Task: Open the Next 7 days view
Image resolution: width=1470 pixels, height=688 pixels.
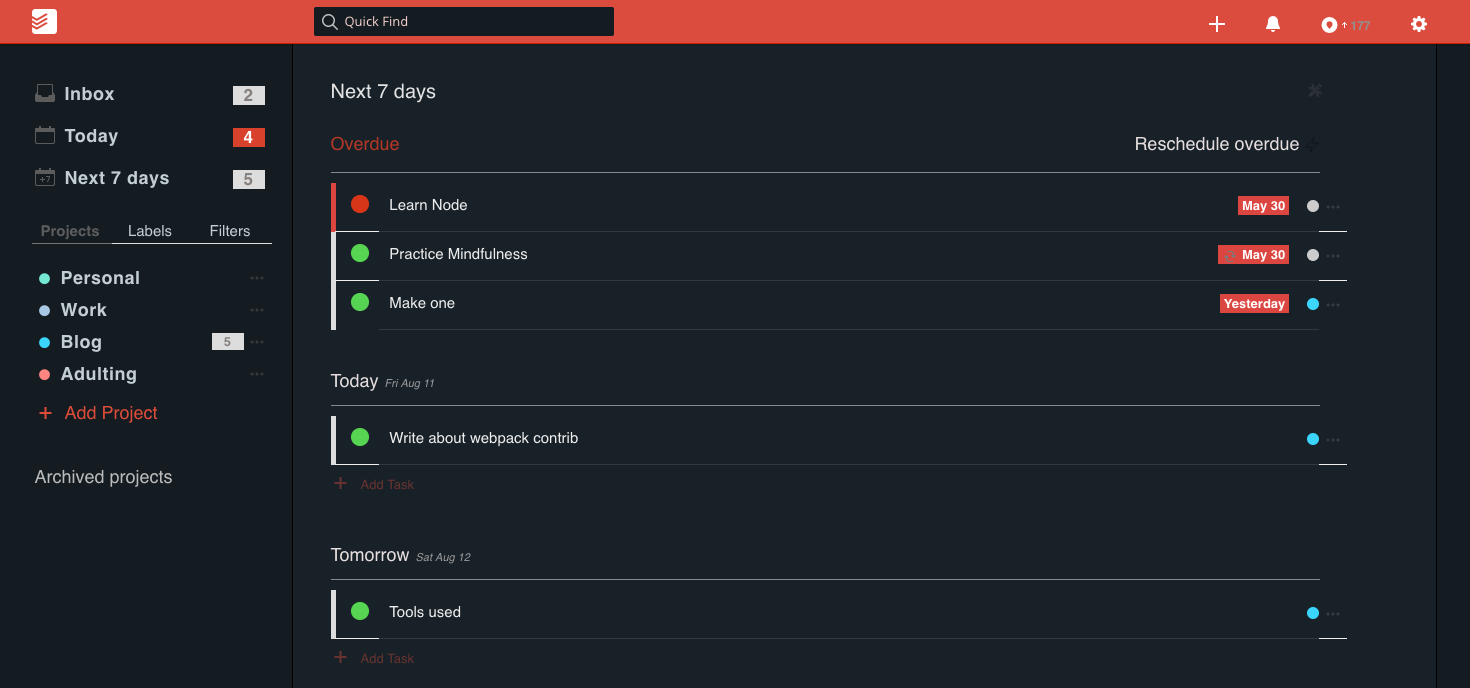Action: [115, 177]
